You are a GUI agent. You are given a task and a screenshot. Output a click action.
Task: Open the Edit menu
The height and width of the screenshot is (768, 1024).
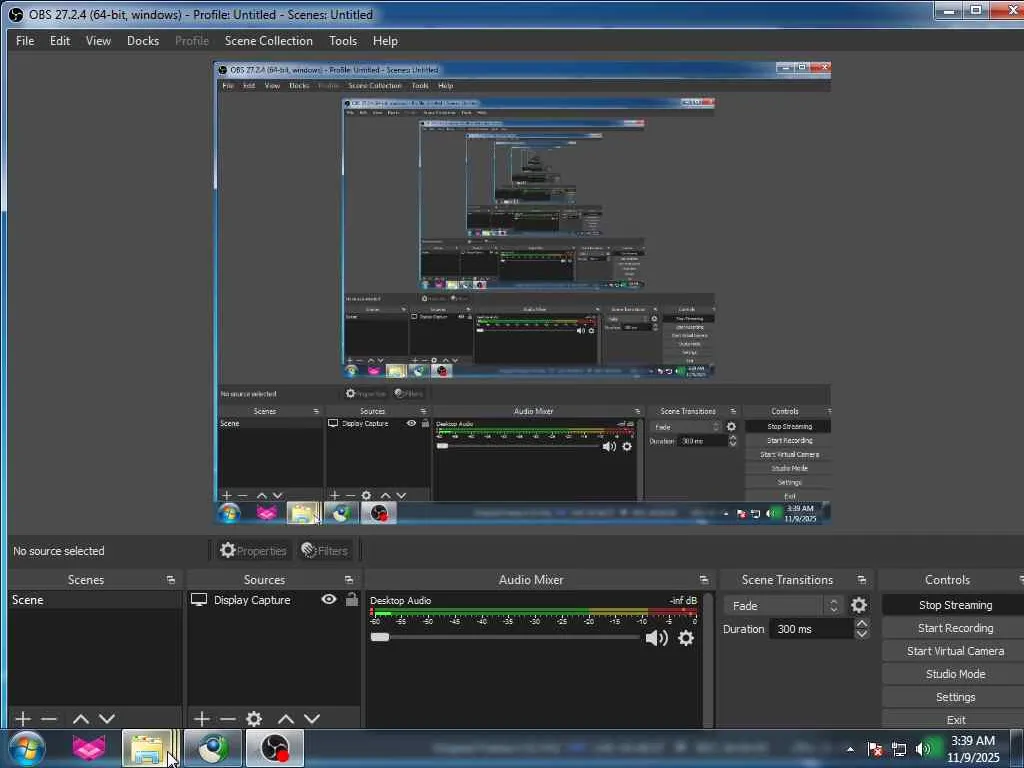point(59,40)
